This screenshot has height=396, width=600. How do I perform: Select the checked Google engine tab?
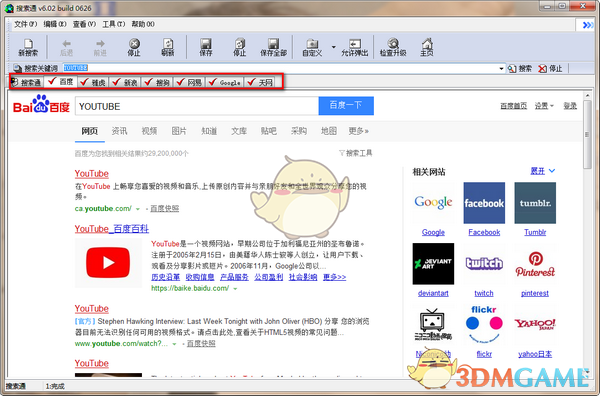point(225,82)
